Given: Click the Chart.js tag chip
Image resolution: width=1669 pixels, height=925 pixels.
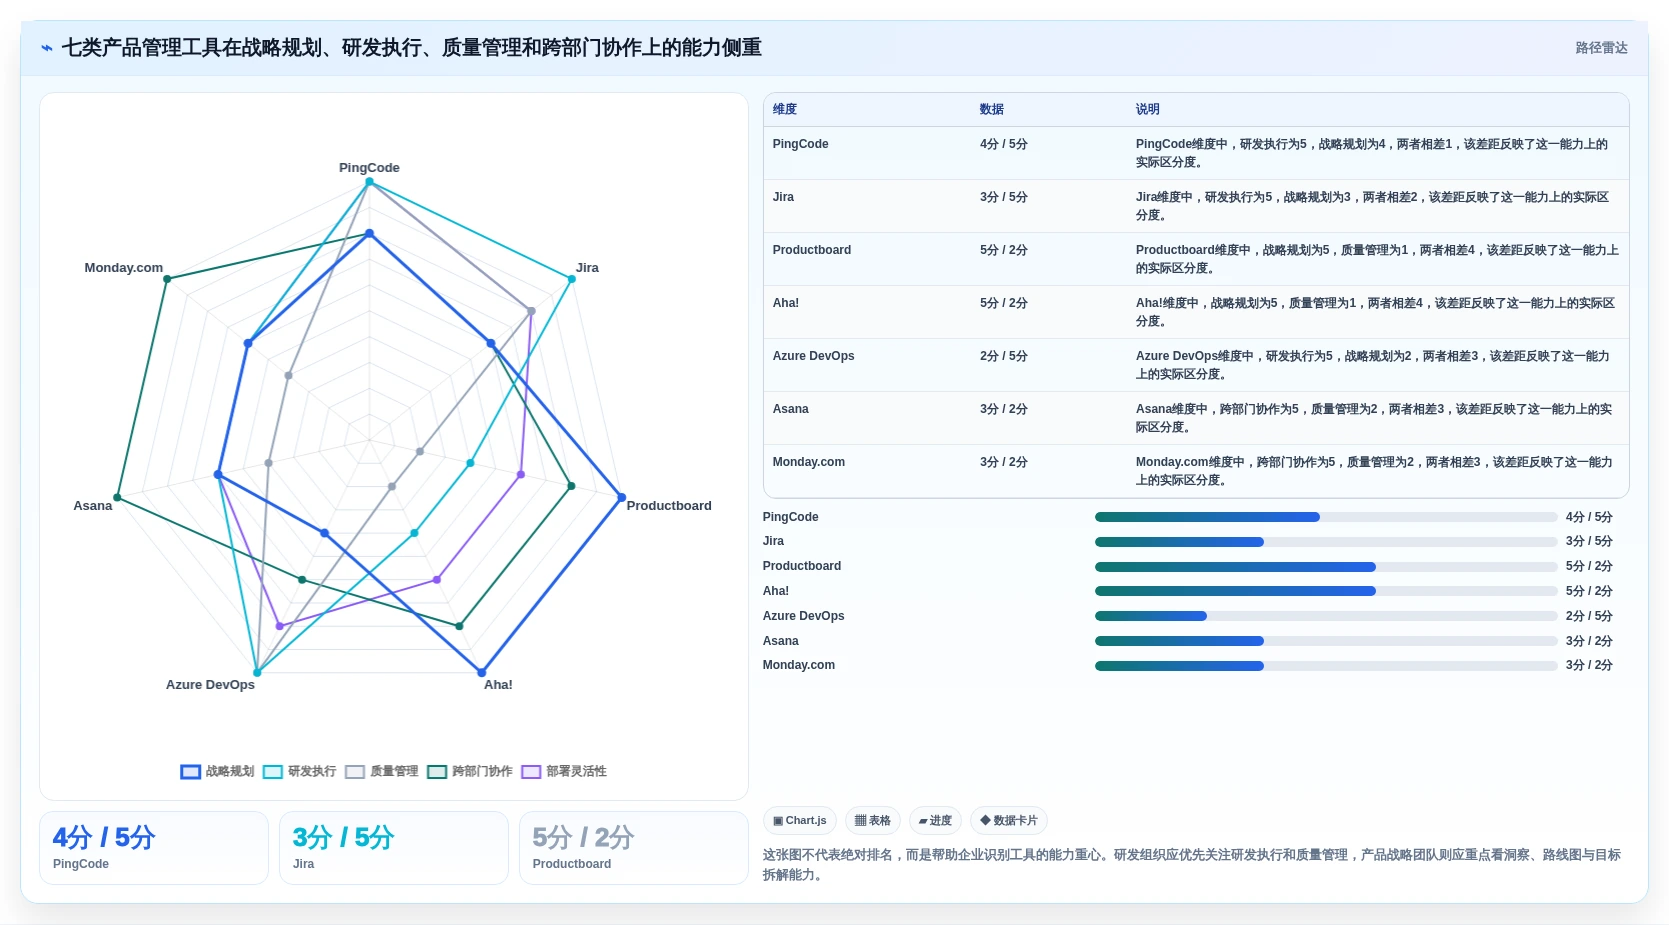Looking at the screenshot, I should (799, 820).
